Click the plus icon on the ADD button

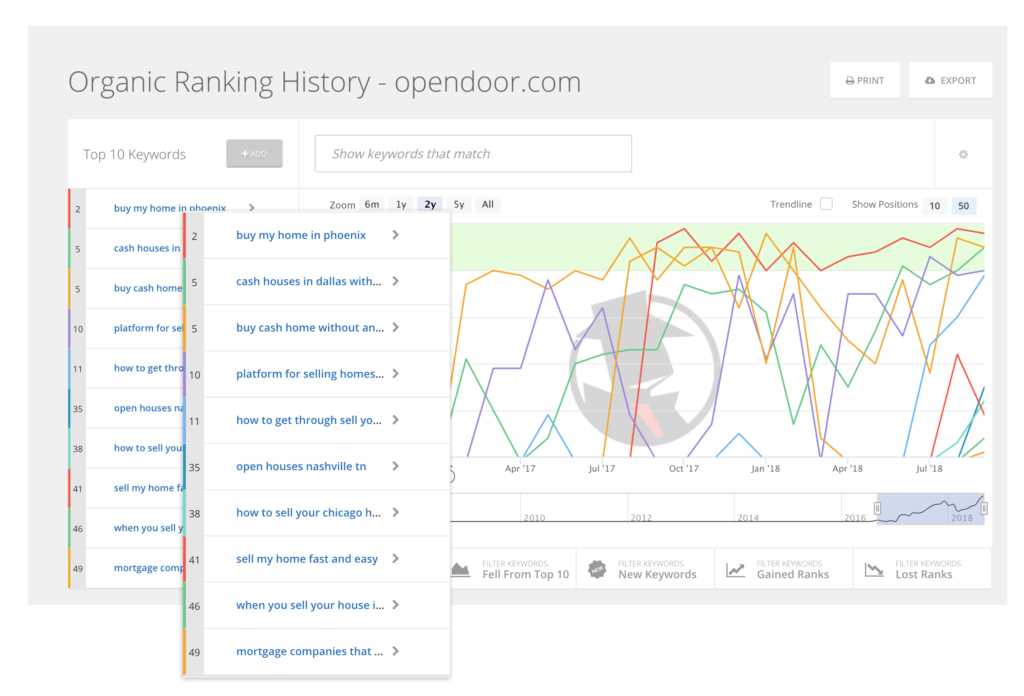(x=244, y=153)
